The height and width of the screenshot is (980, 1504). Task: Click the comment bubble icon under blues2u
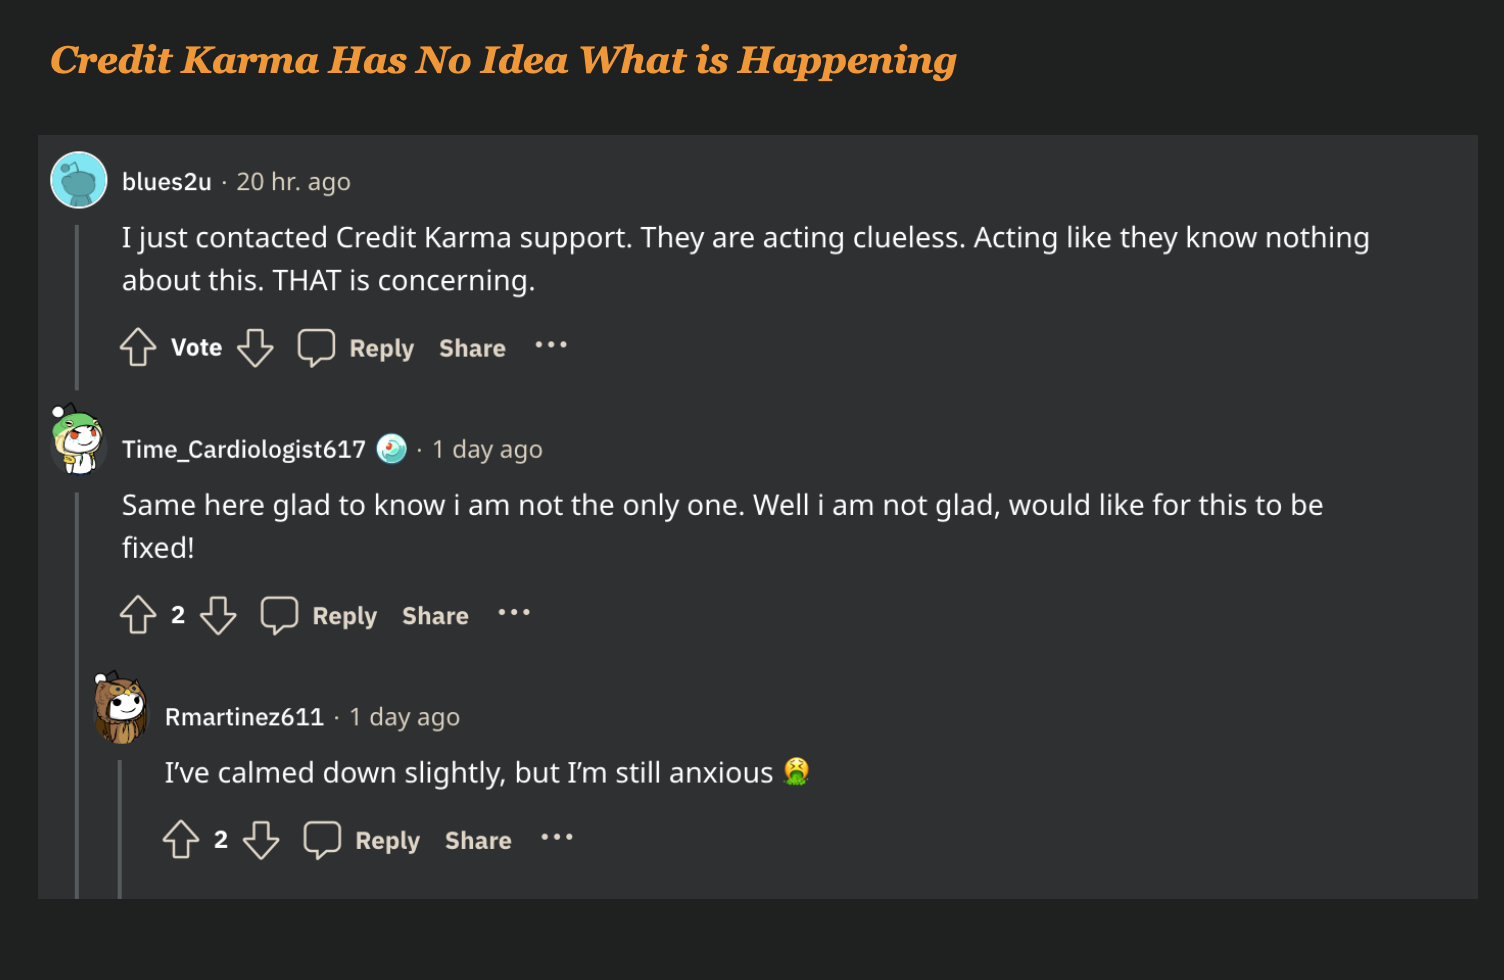[316, 347]
